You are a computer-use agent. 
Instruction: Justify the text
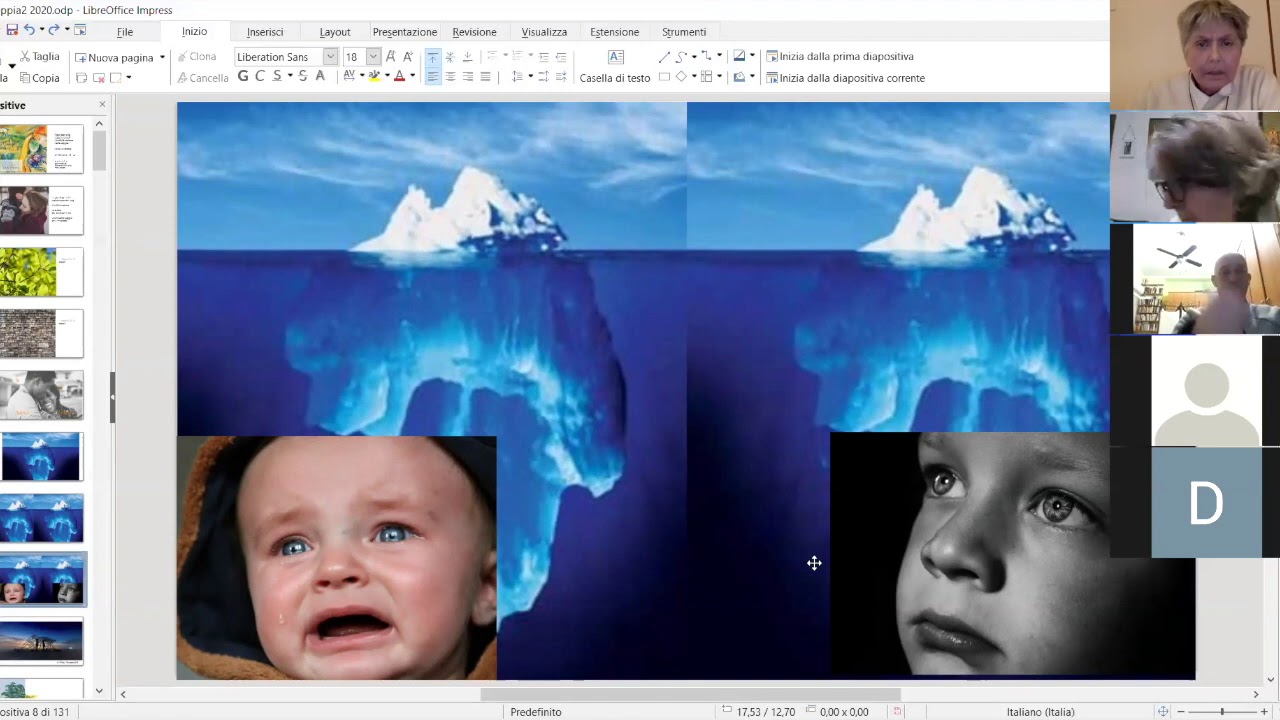(485, 77)
